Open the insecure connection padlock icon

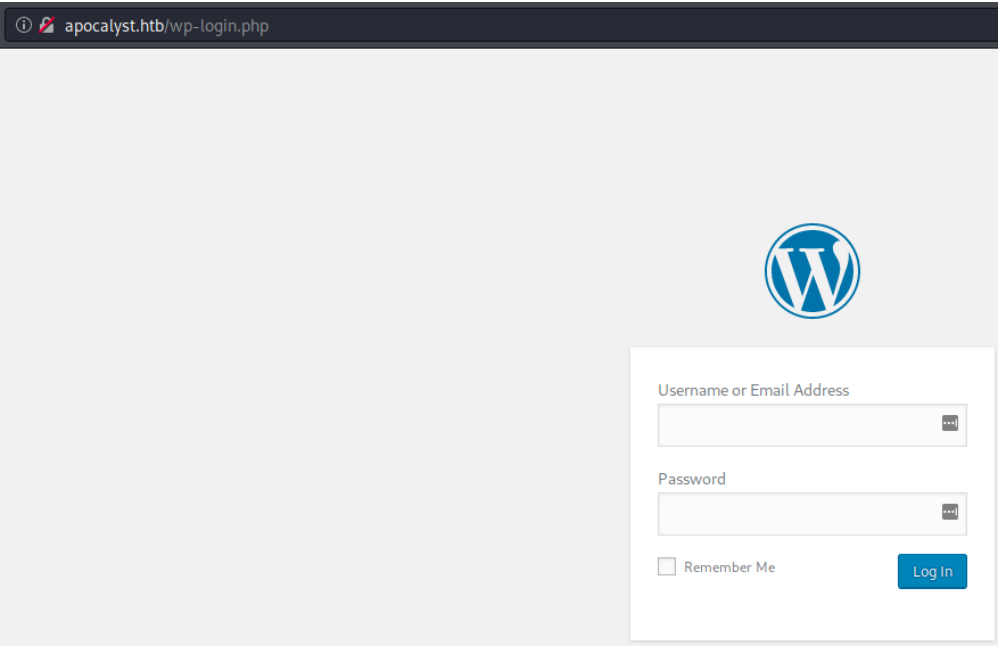(x=46, y=25)
